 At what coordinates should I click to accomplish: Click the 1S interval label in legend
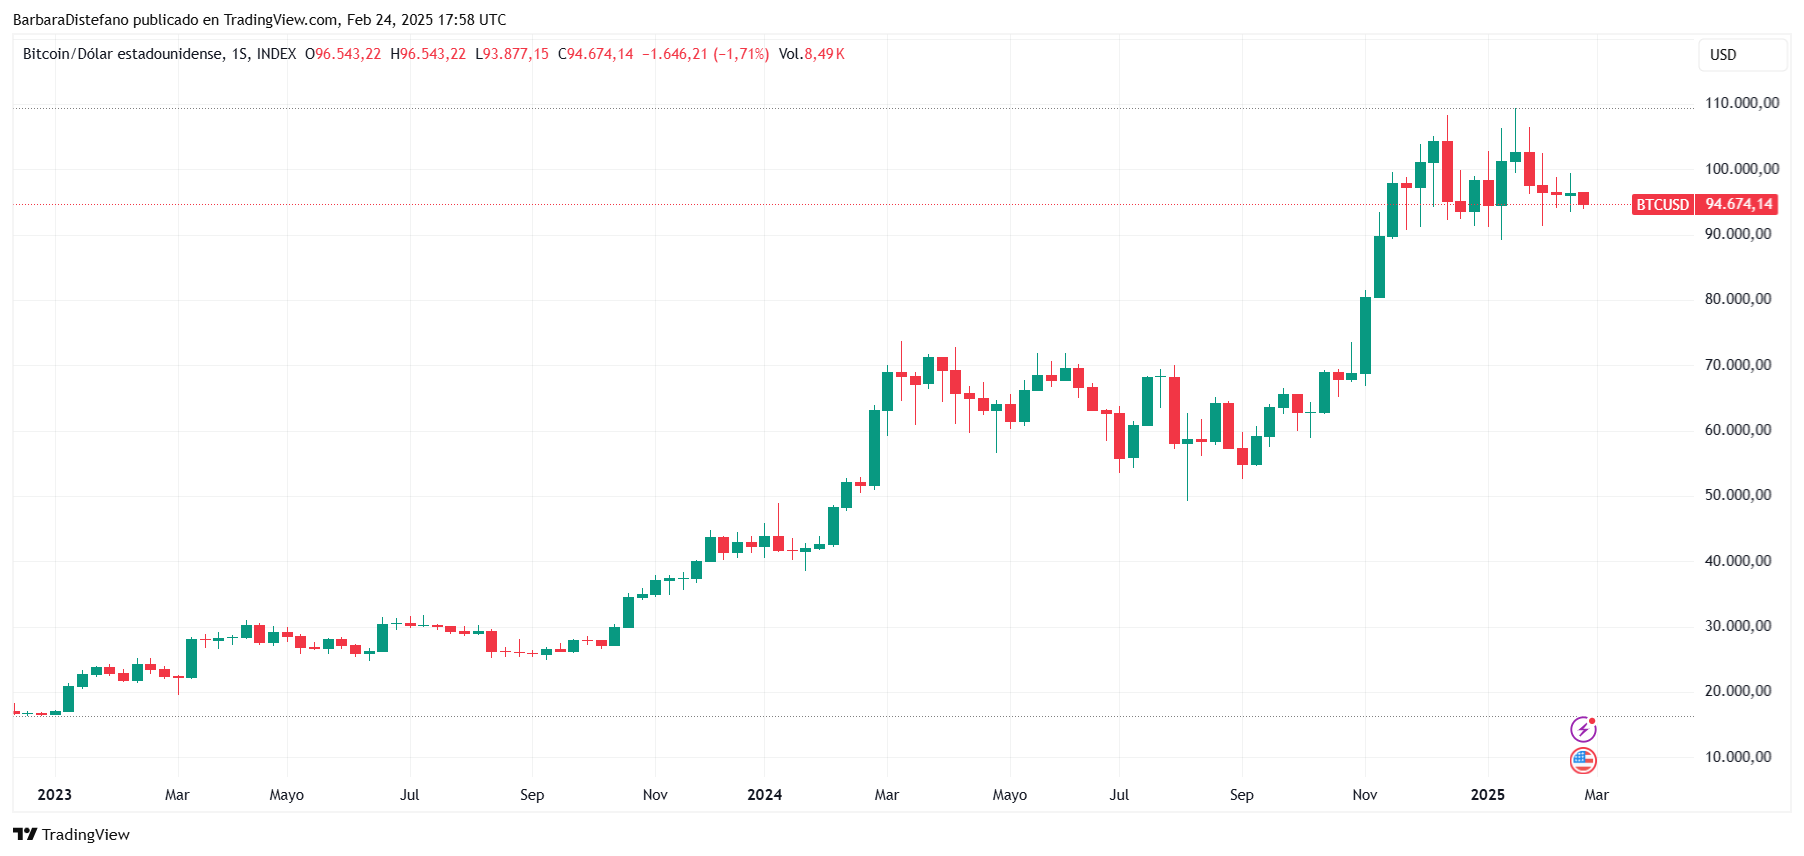(x=239, y=54)
